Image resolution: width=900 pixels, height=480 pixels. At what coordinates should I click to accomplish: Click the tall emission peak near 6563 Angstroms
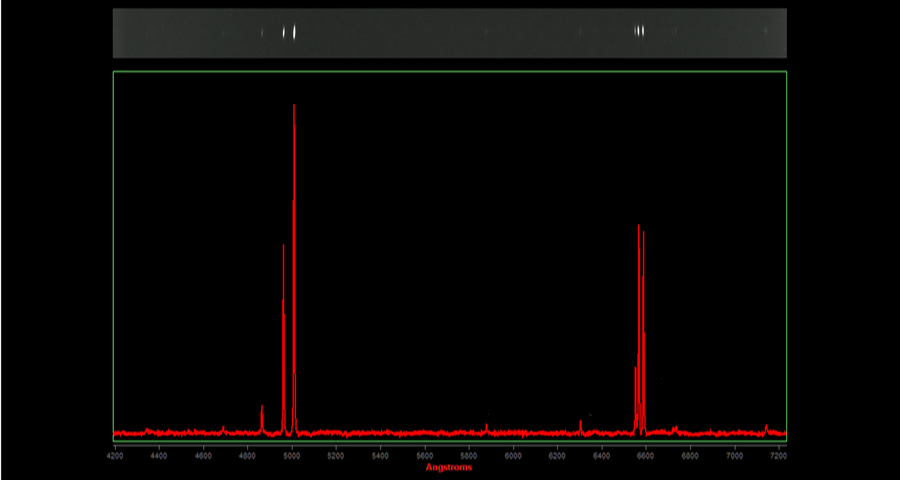638,228
